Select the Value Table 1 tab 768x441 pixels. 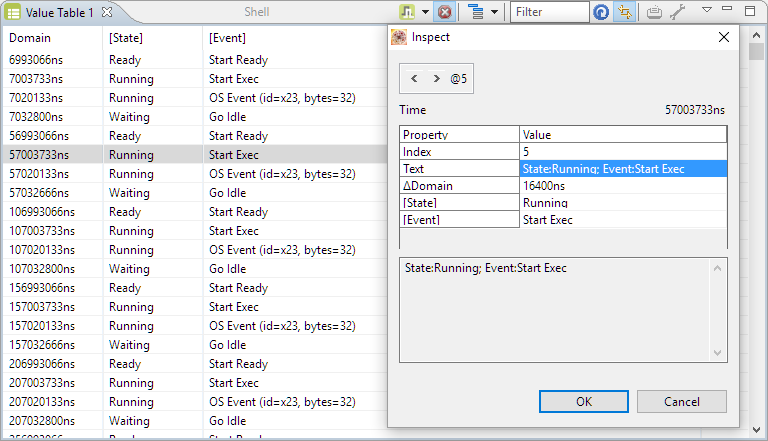[58, 12]
